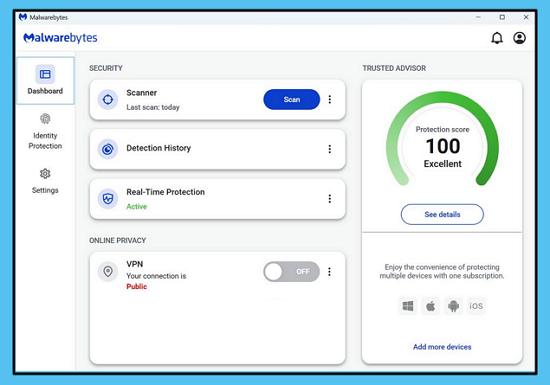The height and width of the screenshot is (385, 550).
Task: Open the account profile icon
Action: [519, 38]
